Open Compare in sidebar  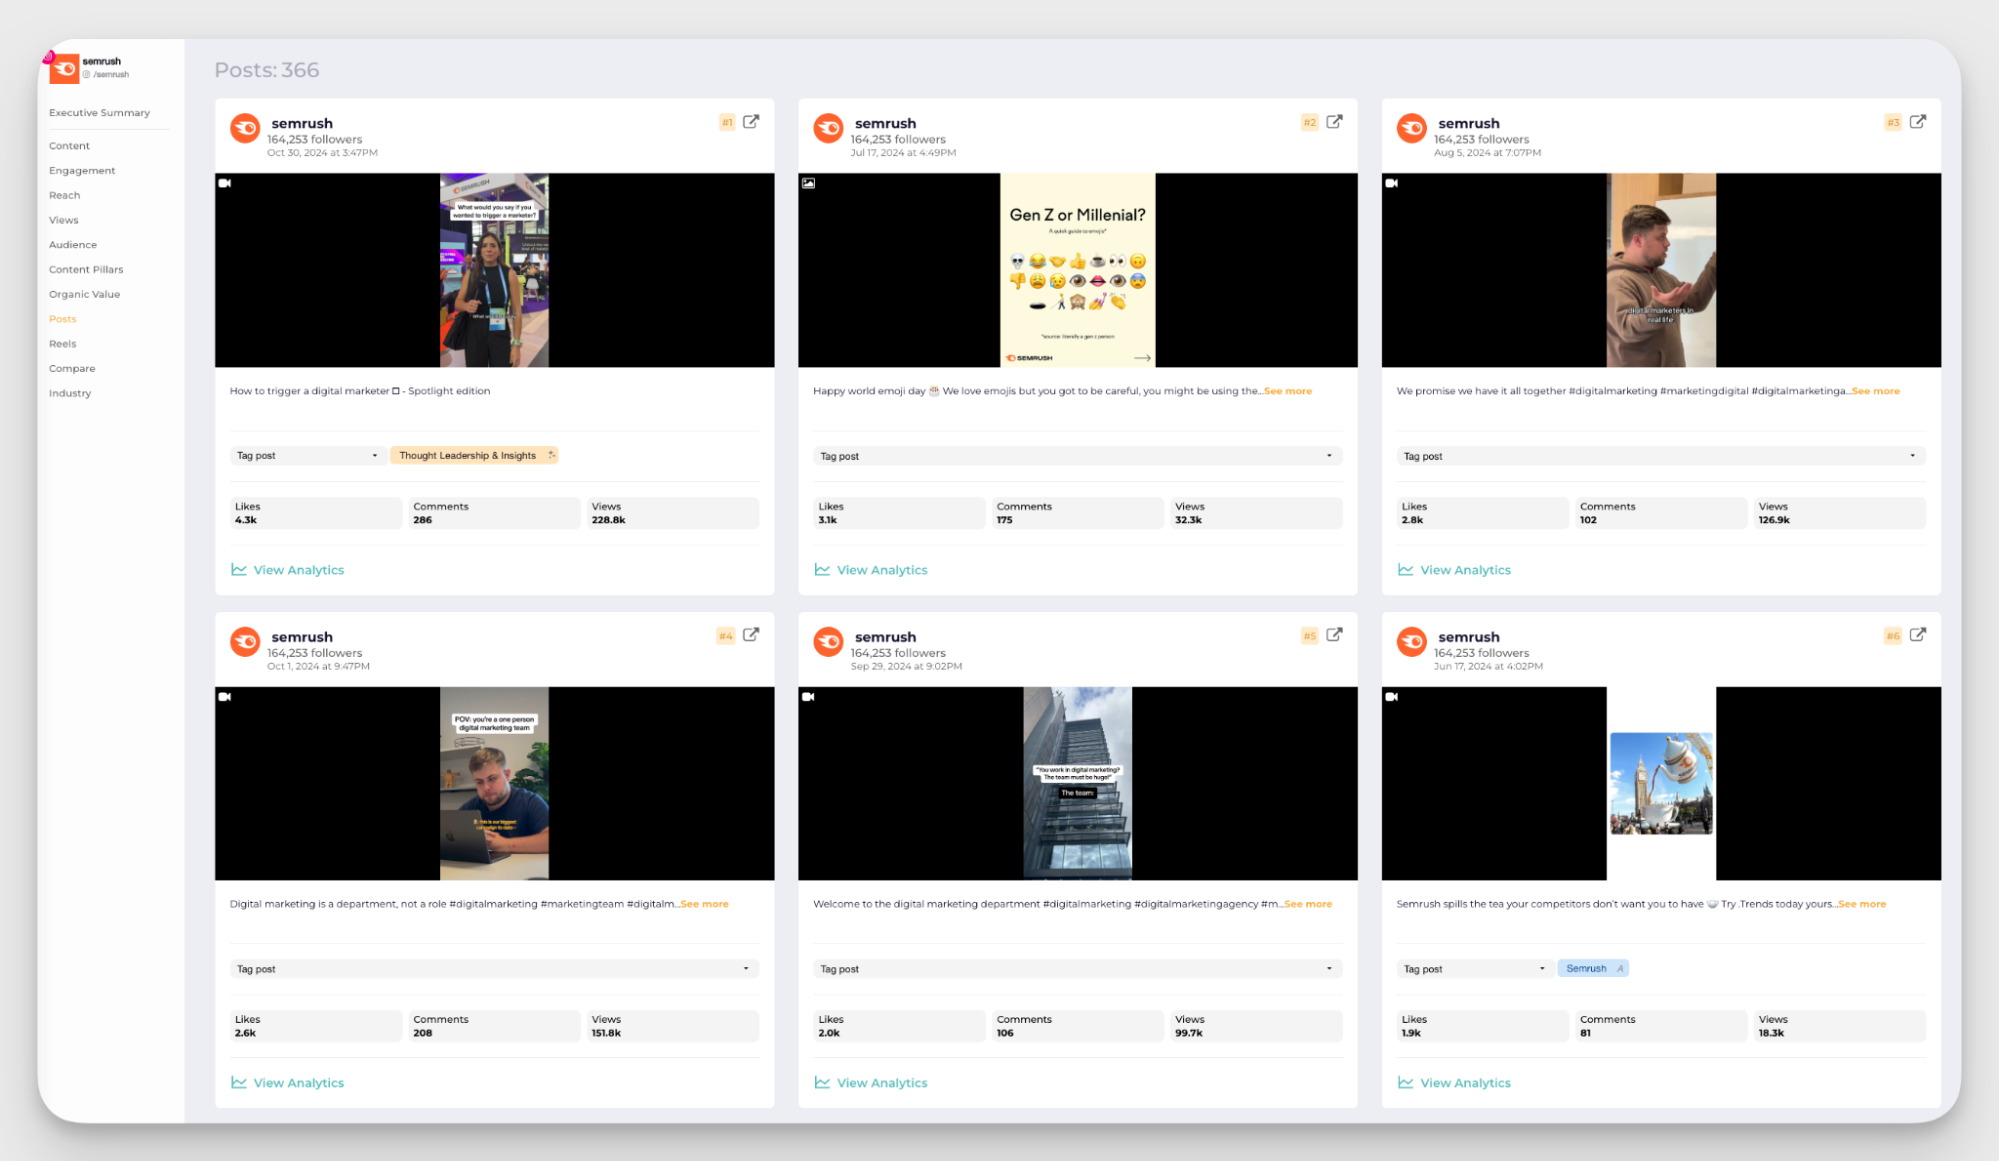click(x=72, y=369)
